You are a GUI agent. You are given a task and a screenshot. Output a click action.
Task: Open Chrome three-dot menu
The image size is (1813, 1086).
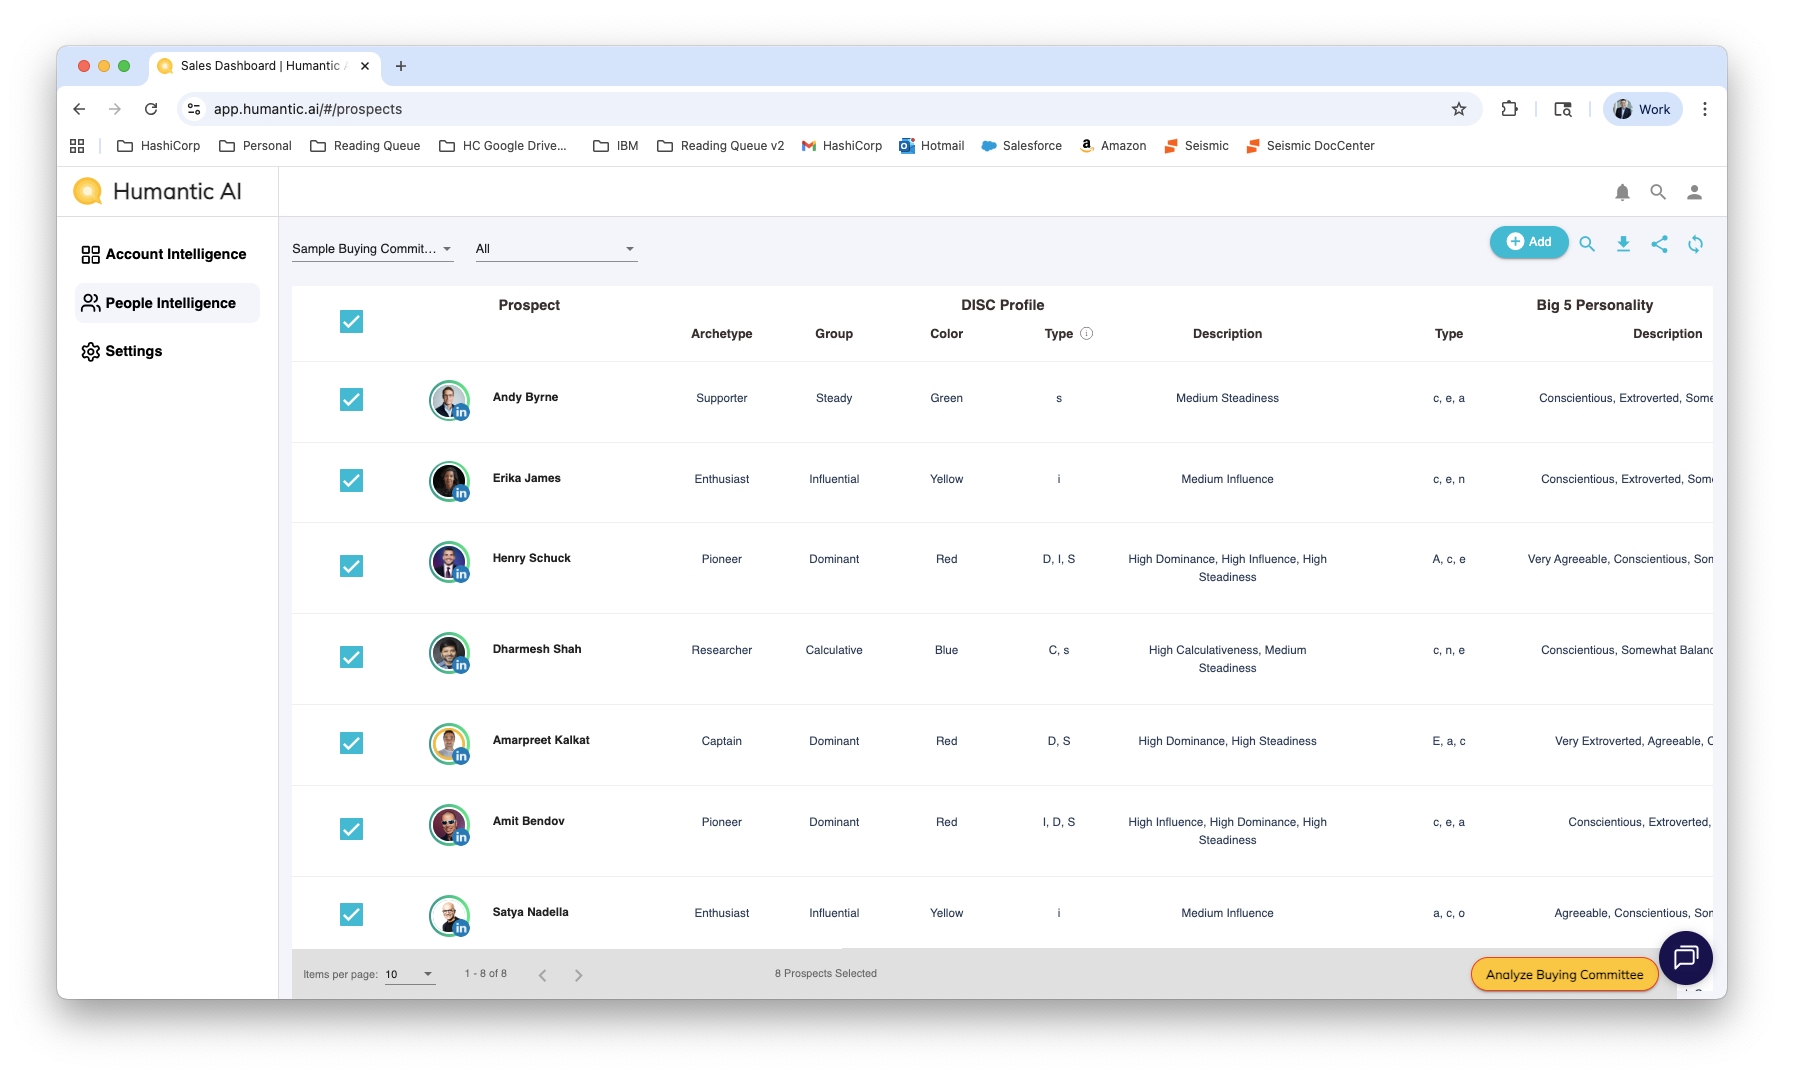pos(1705,109)
